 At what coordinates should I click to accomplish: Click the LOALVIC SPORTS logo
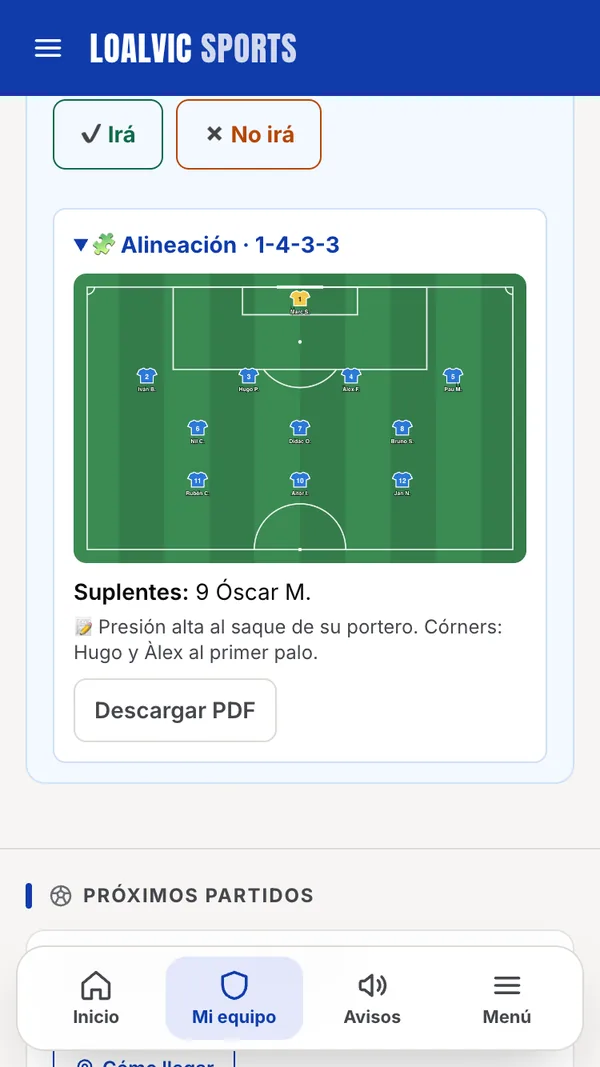pyautogui.click(x=193, y=48)
